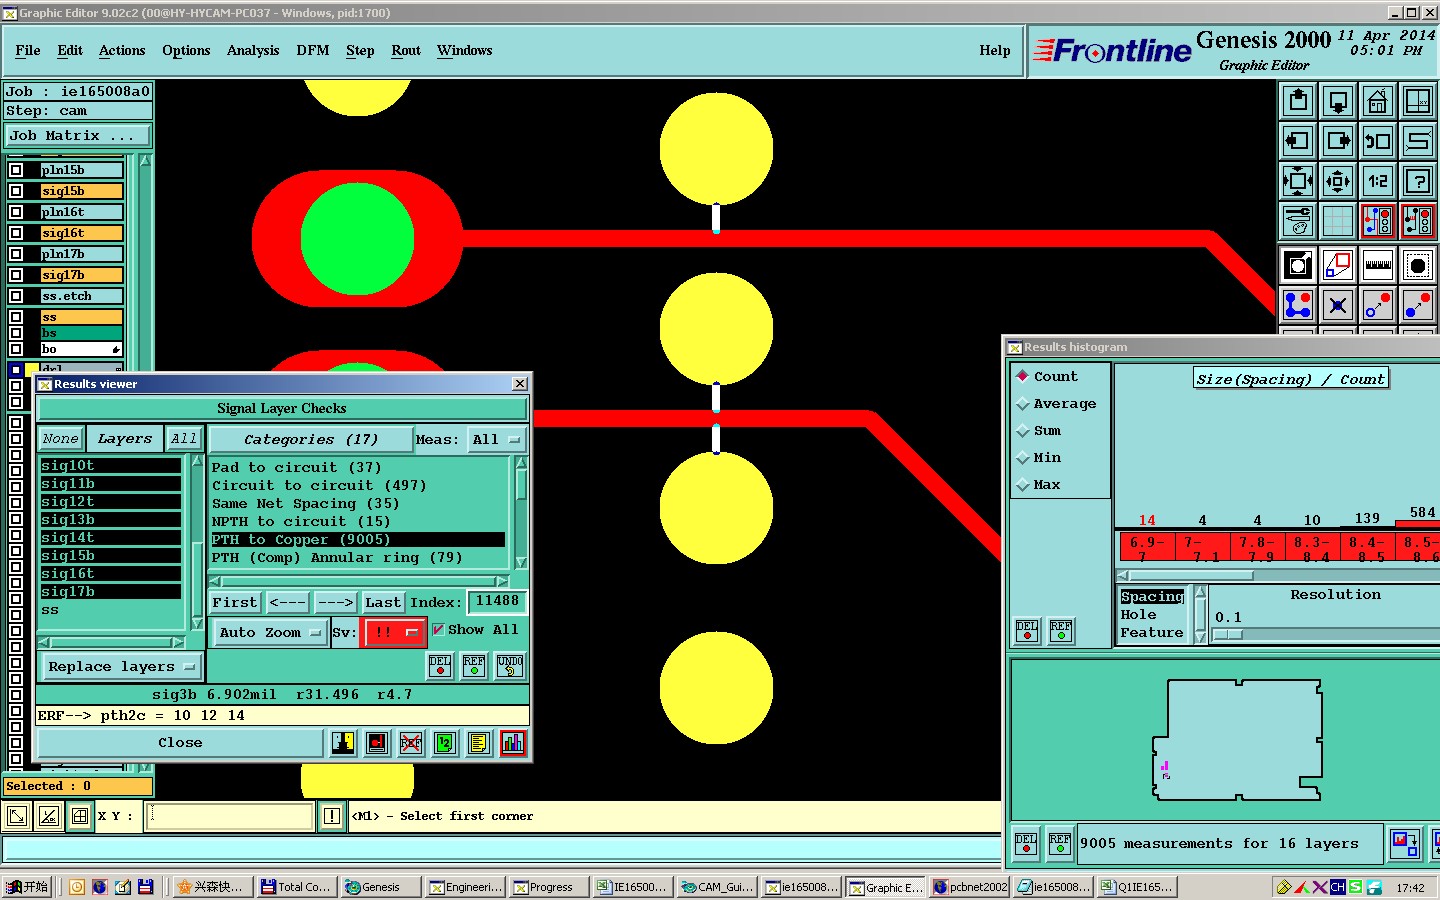1440x900 pixels.
Task: Click the question mark help icon
Action: [1418, 181]
